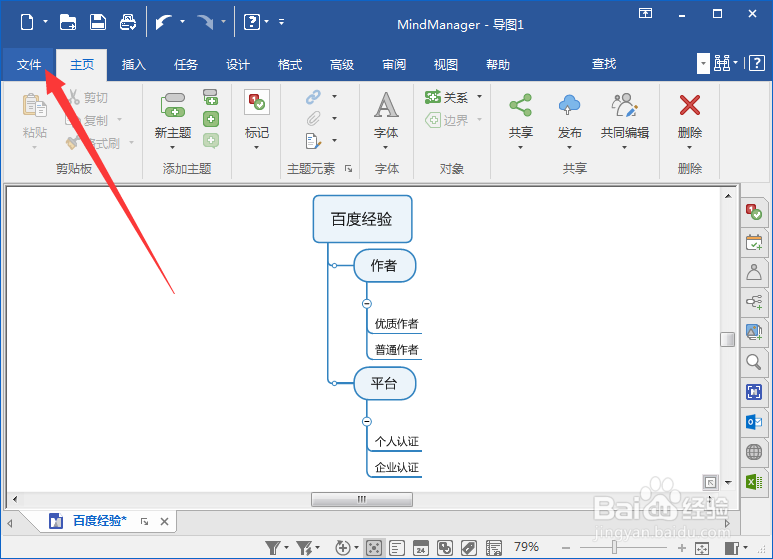This screenshot has height=559, width=773.
Task: Toggle map view in the status bar
Action: point(374,548)
